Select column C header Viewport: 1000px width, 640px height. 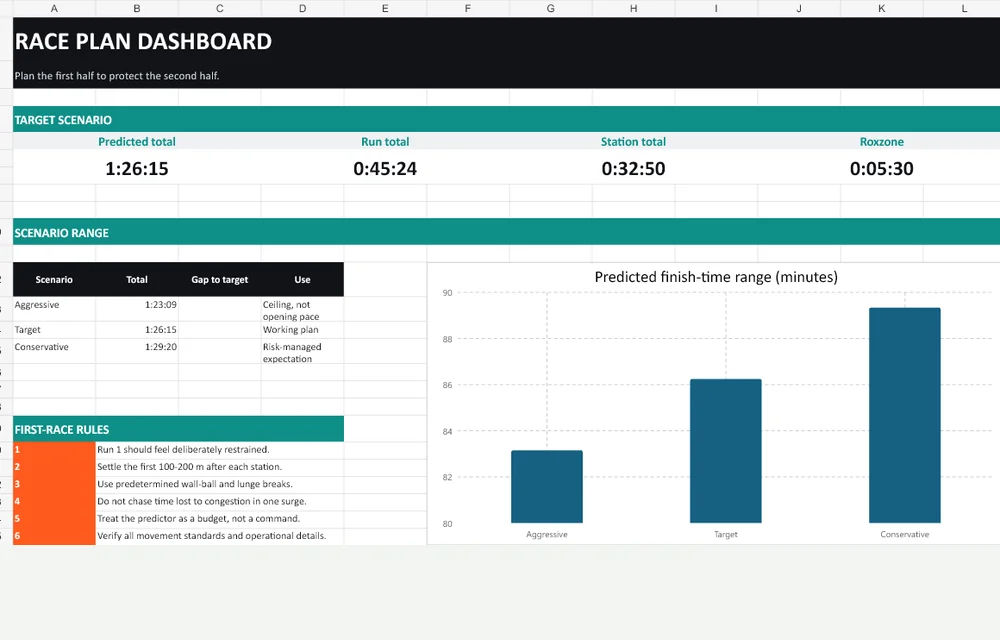click(x=219, y=8)
